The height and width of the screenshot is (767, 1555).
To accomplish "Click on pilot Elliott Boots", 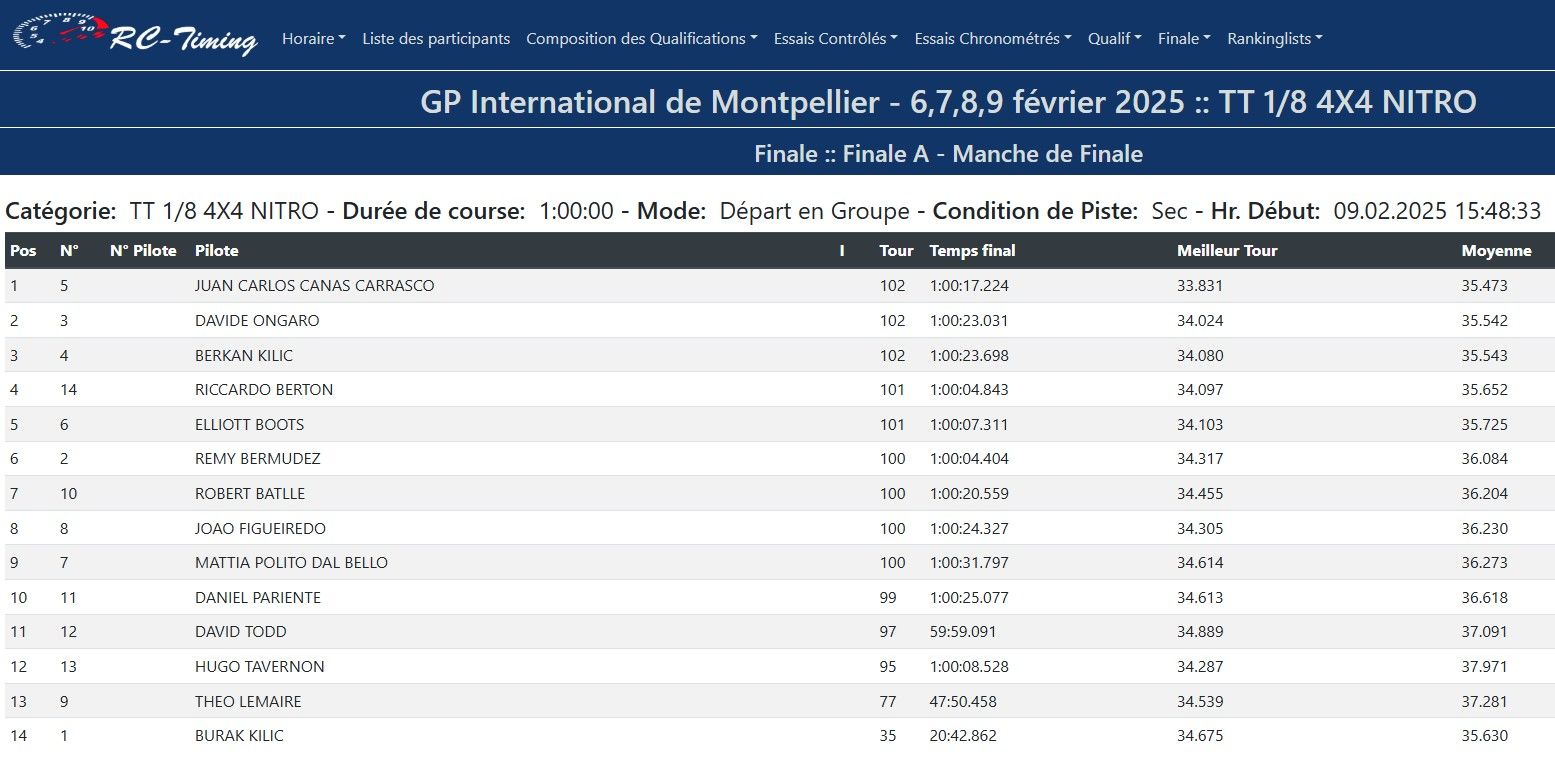I will (x=249, y=425).
